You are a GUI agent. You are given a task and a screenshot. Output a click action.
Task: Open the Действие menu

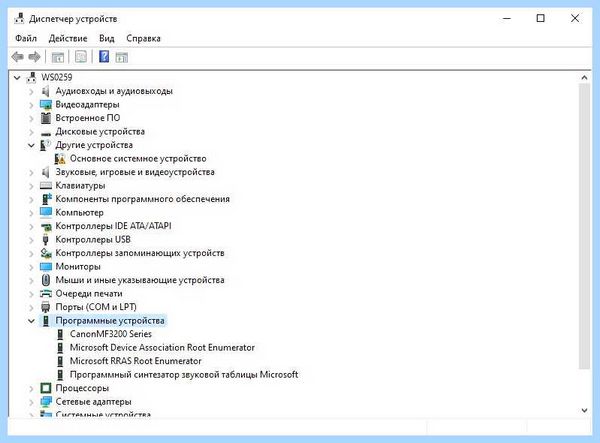[x=68, y=38]
